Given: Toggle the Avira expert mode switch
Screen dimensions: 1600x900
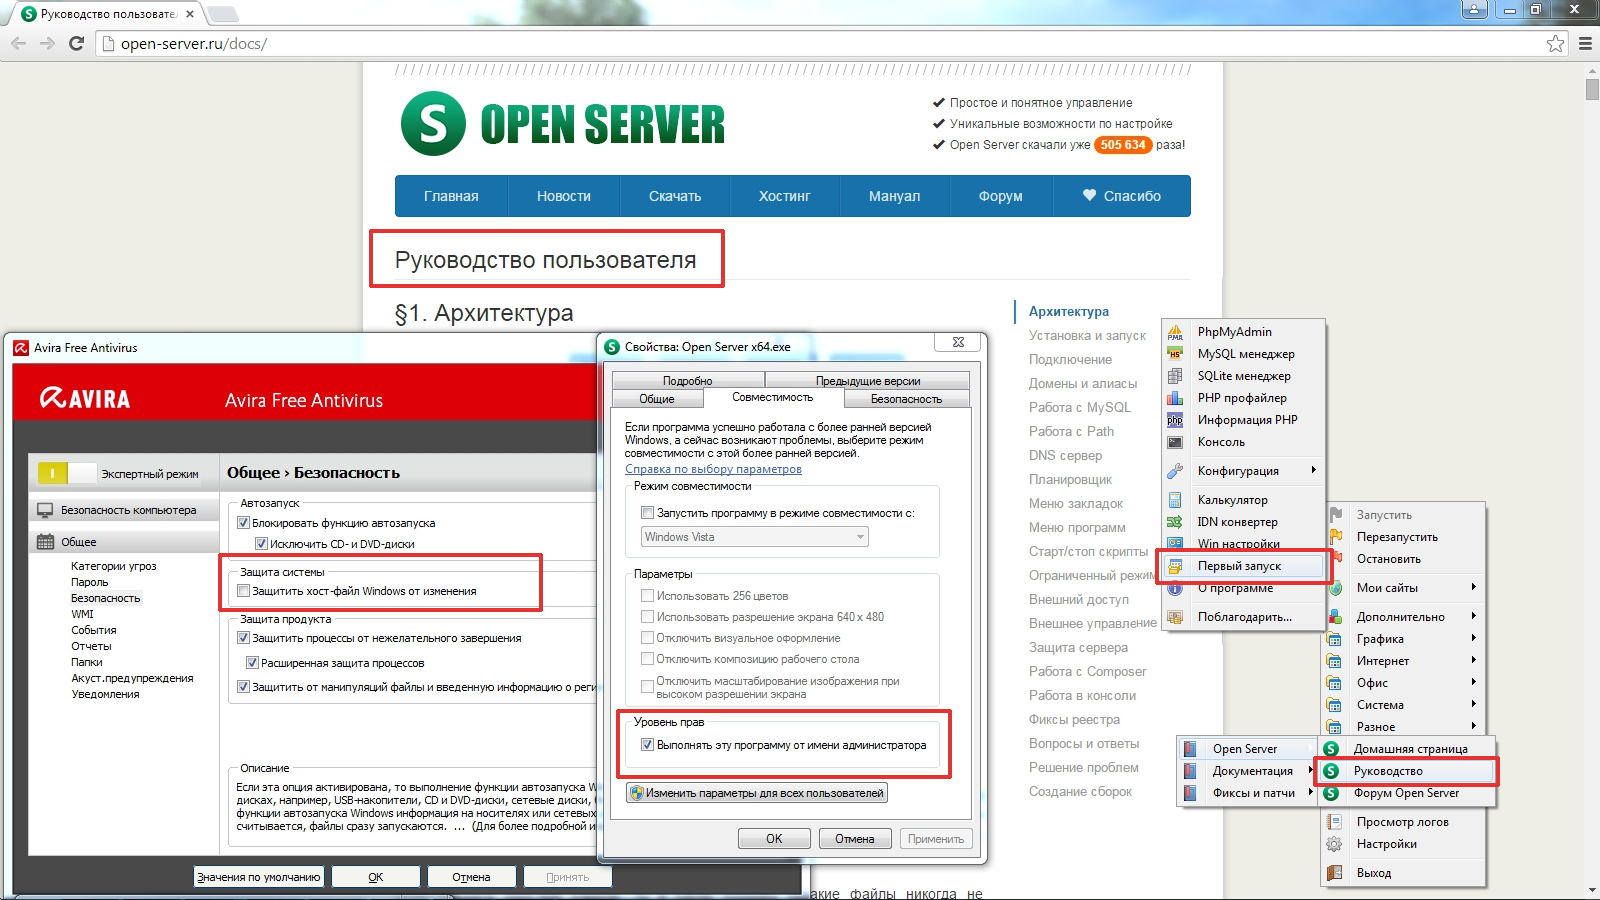Looking at the screenshot, I should click(67, 473).
